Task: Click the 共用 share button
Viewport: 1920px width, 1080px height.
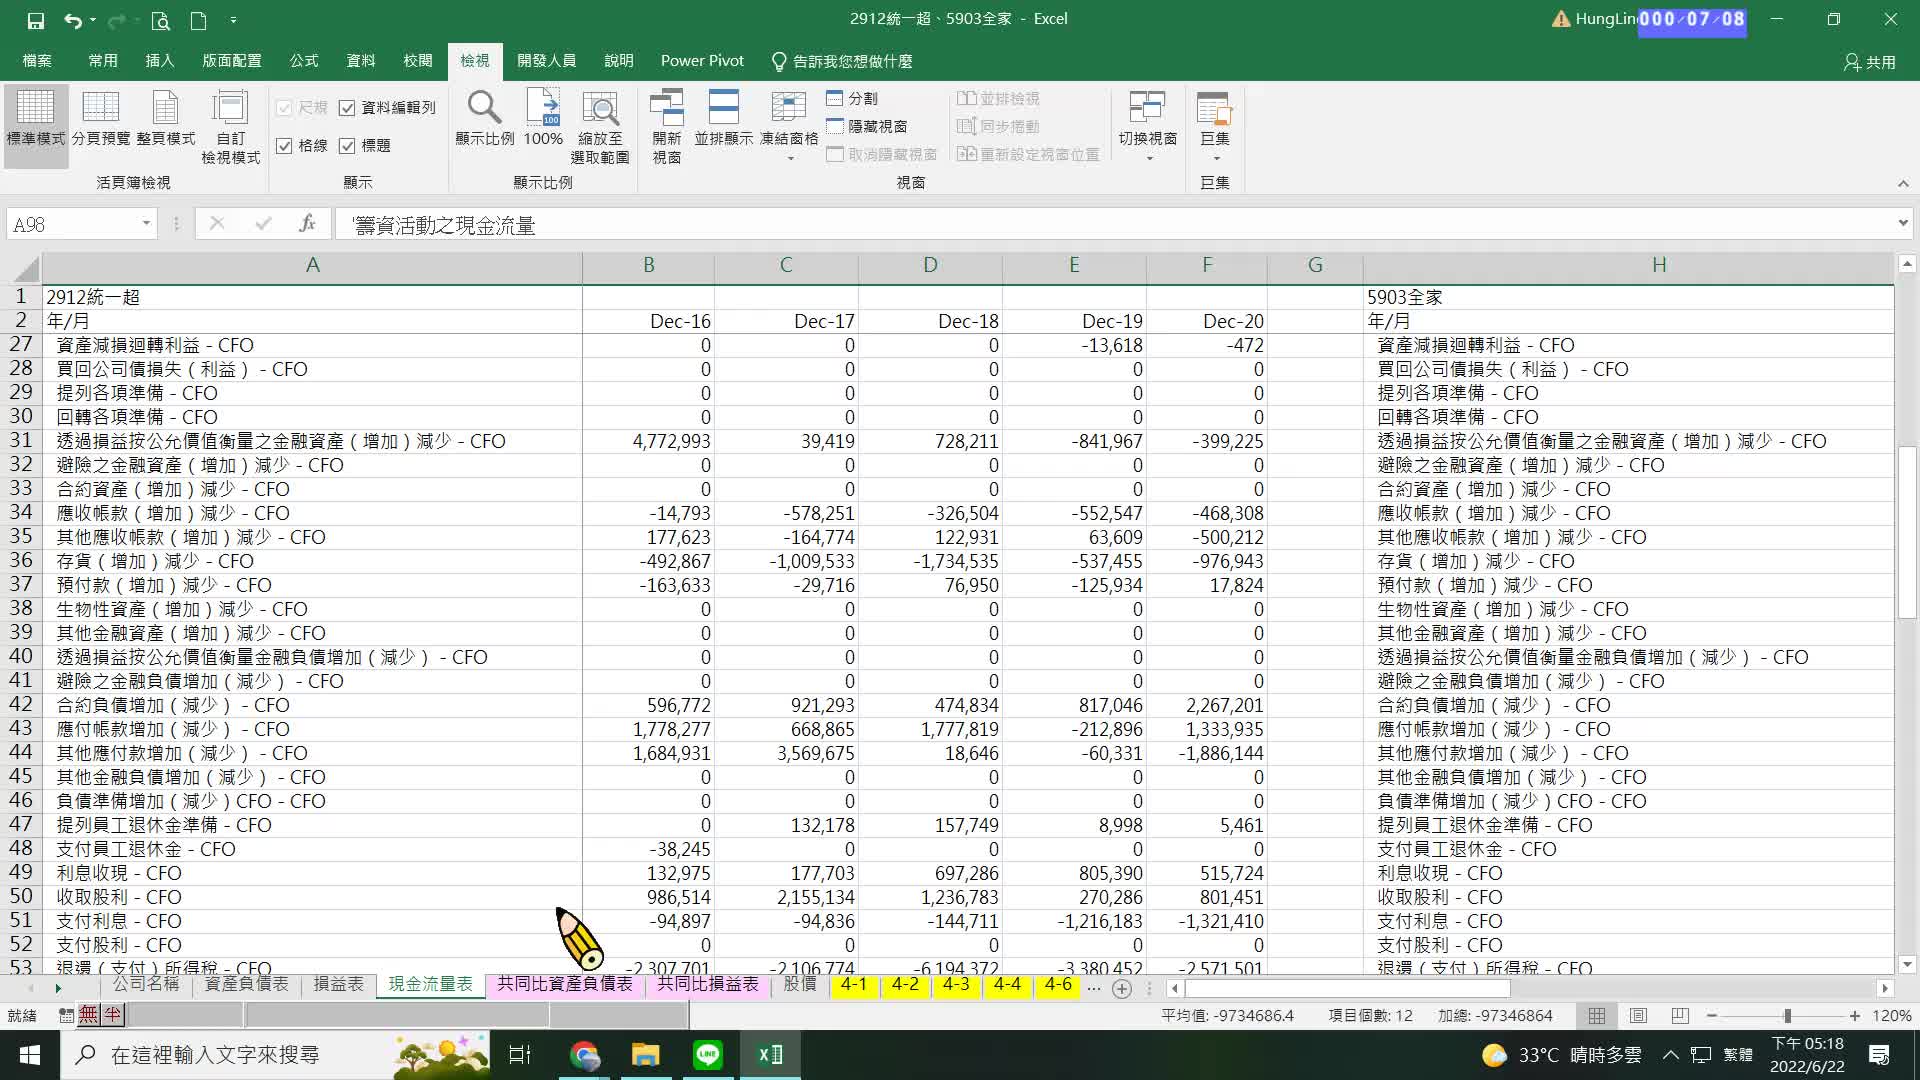Action: pyautogui.click(x=1870, y=62)
